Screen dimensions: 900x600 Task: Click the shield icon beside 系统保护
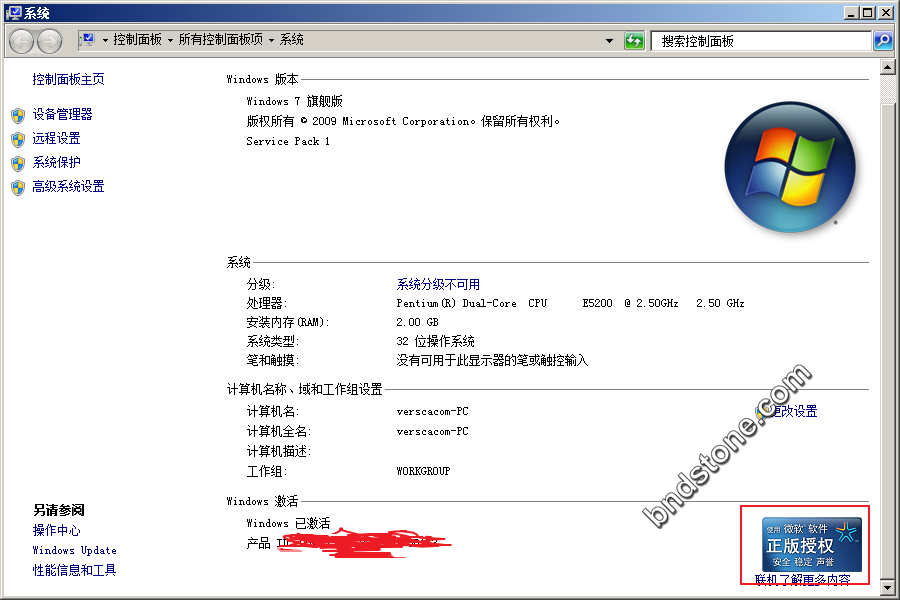[18, 164]
